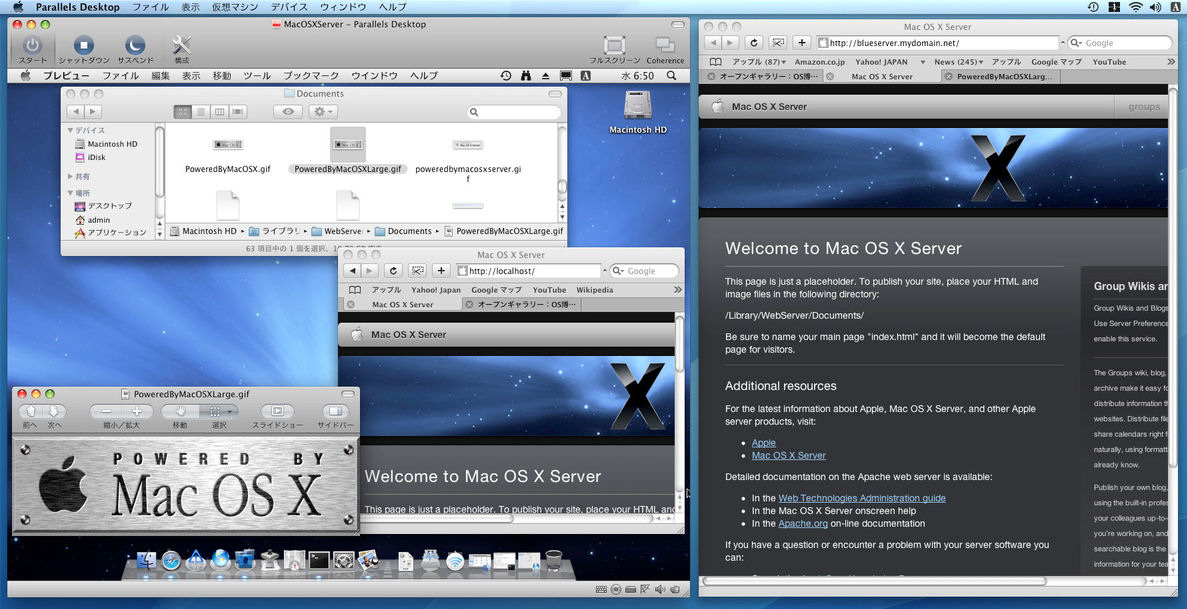Select Finder column view button
1187x609 pixels.
[220, 111]
